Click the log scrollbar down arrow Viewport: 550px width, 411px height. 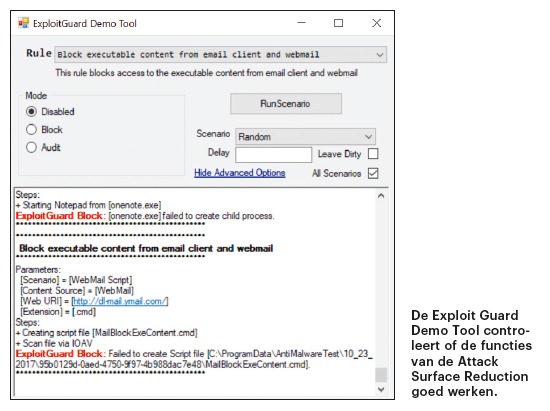pyautogui.click(x=381, y=389)
